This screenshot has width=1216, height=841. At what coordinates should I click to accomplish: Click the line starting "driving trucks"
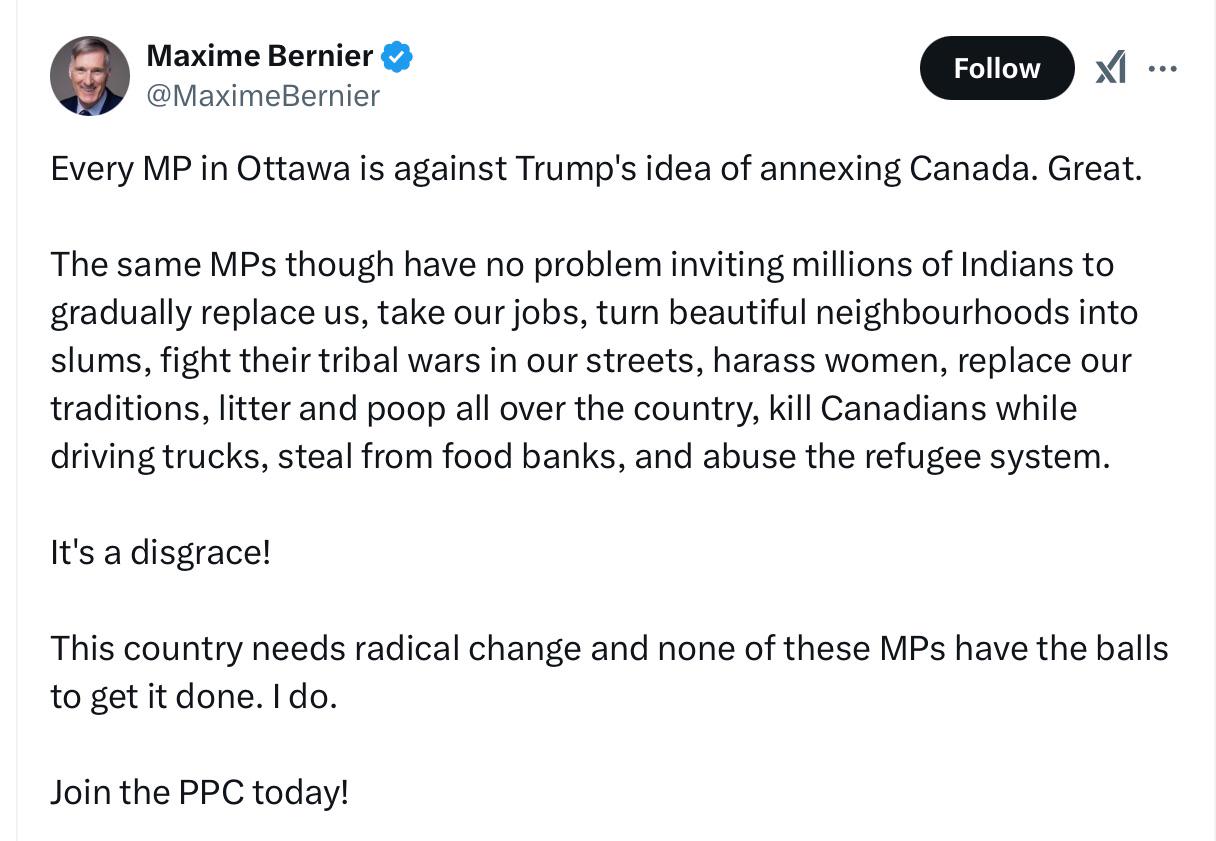580,456
